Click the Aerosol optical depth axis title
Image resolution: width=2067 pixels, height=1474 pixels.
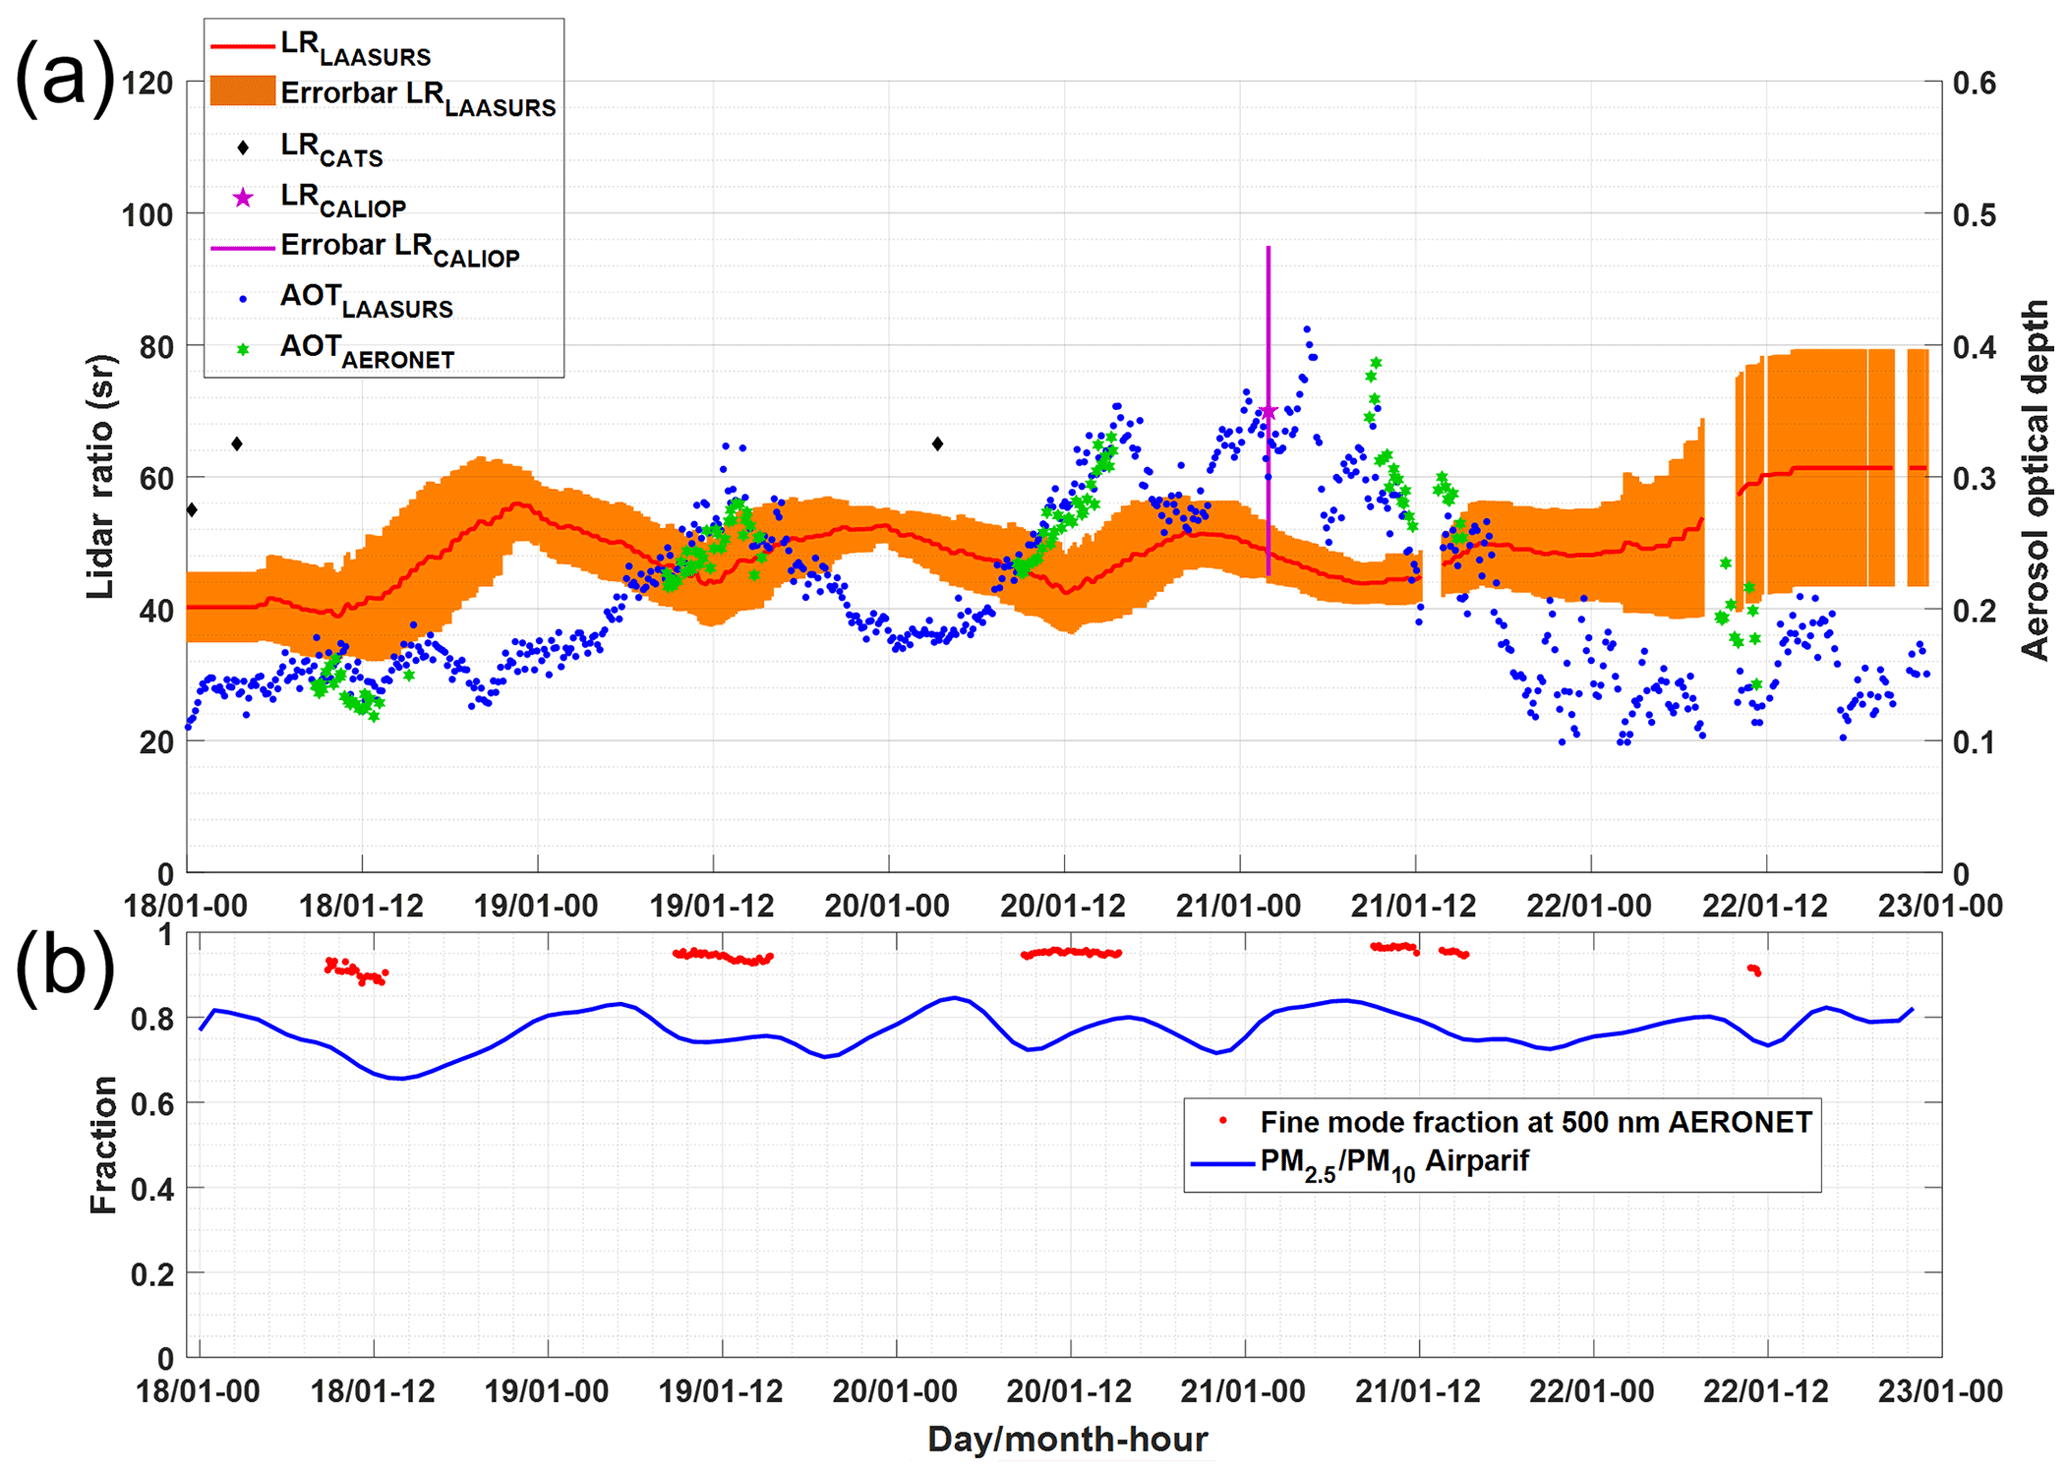(2034, 480)
